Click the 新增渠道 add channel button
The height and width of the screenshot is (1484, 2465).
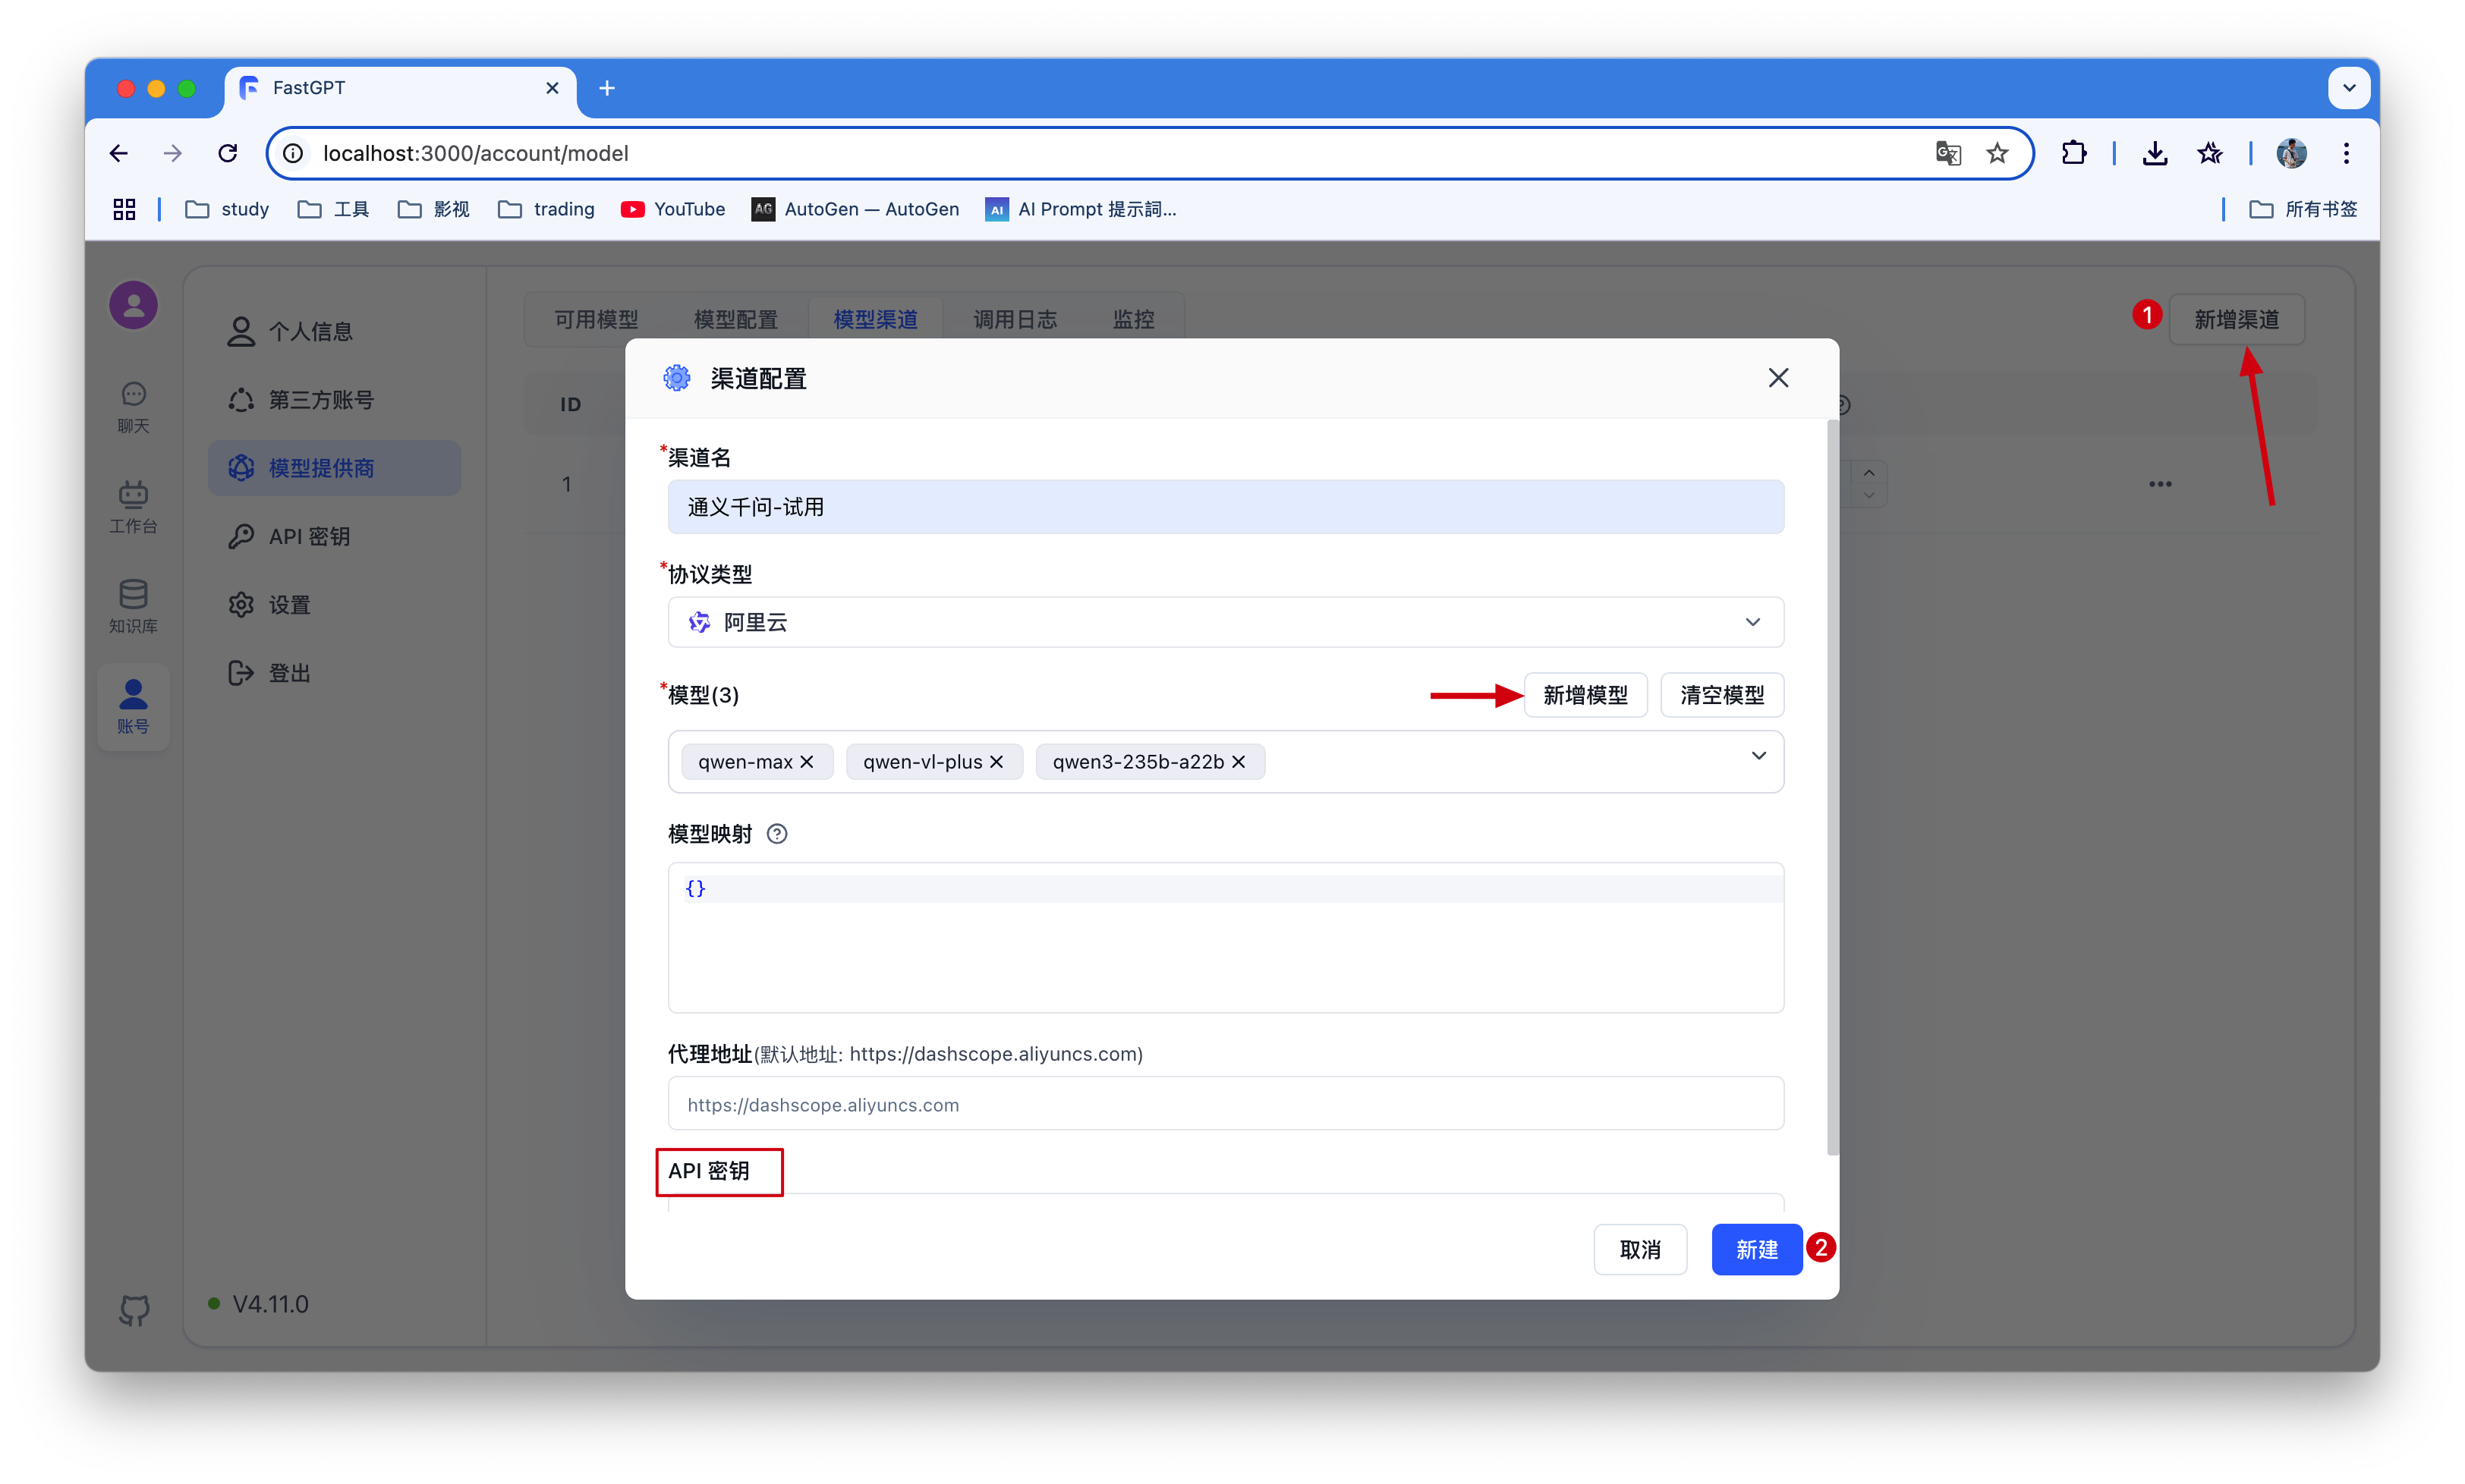pyautogui.click(x=2236, y=319)
